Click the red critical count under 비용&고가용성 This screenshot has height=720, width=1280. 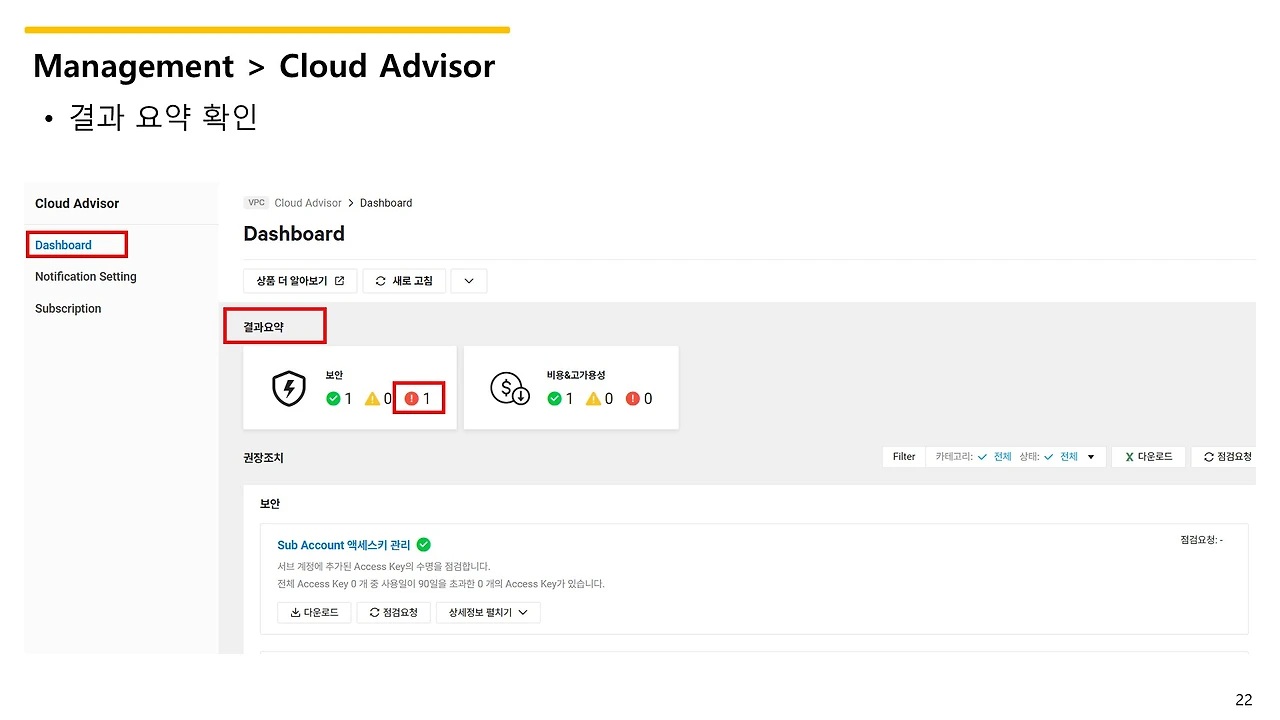pyautogui.click(x=639, y=398)
